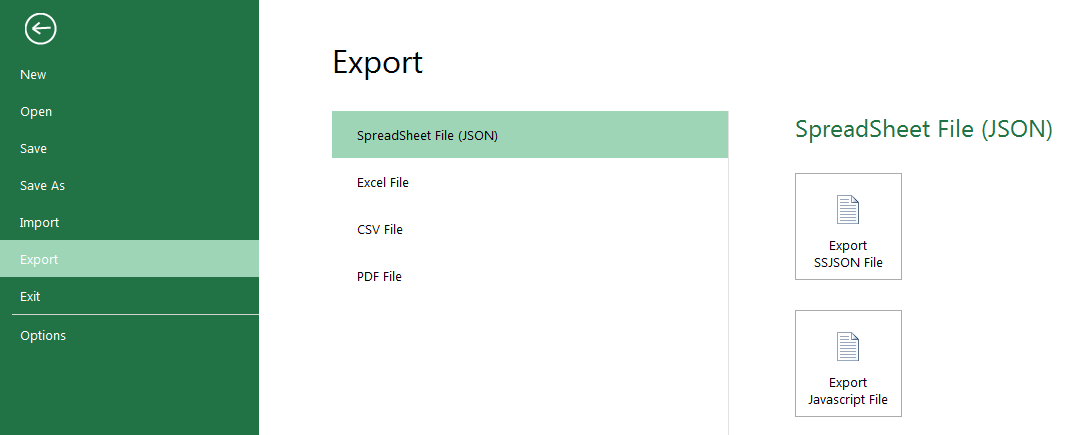
Task: Pick the CSV File export type
Action: (530, 229)
